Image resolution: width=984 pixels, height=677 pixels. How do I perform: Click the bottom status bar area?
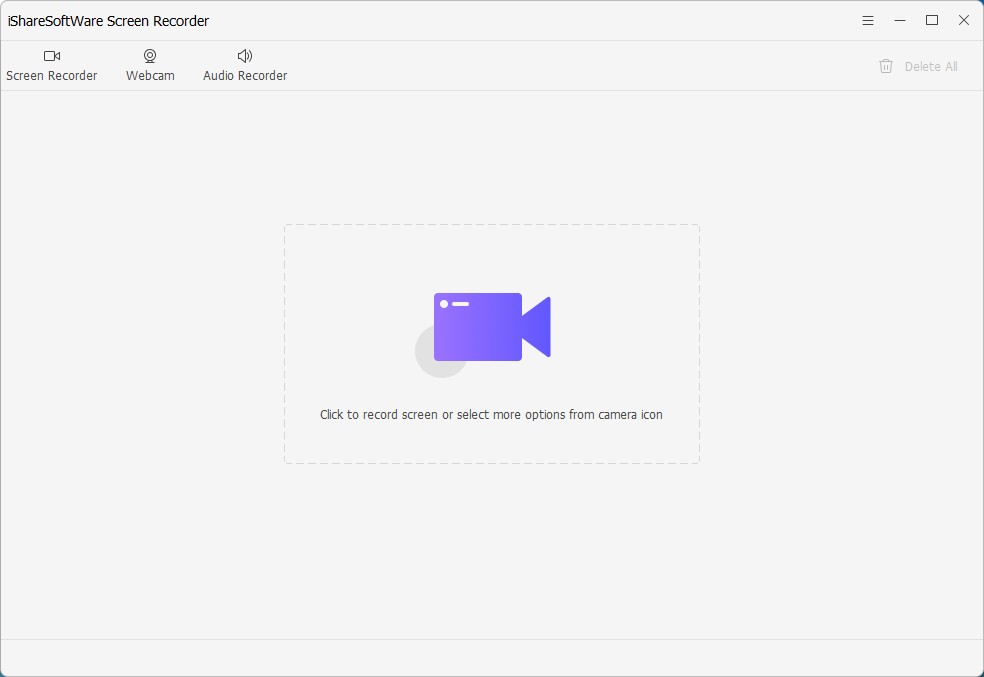[x=491, y=657]
